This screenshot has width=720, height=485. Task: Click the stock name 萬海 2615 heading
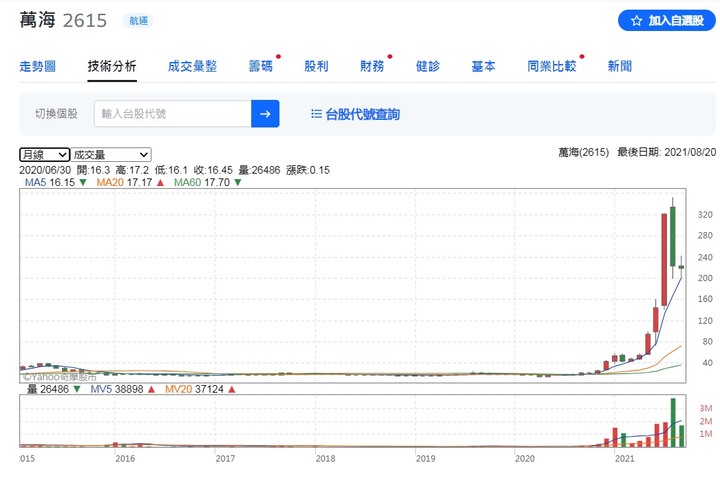63,20
